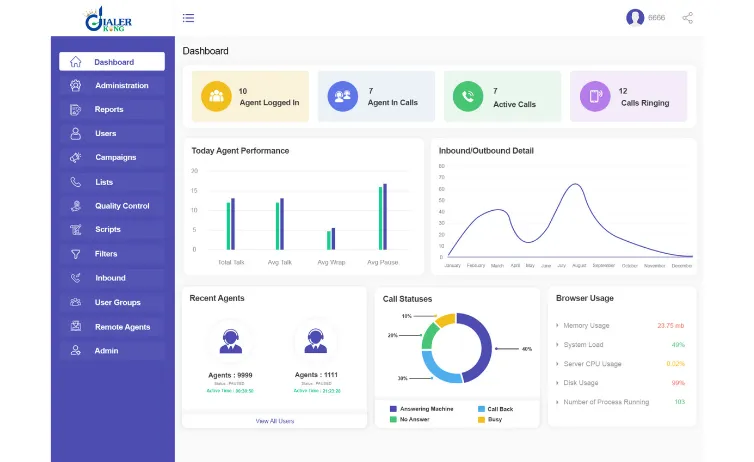Open the user avatar profile icon
Viewport: 754px width, 462px height.
[635, 18]
